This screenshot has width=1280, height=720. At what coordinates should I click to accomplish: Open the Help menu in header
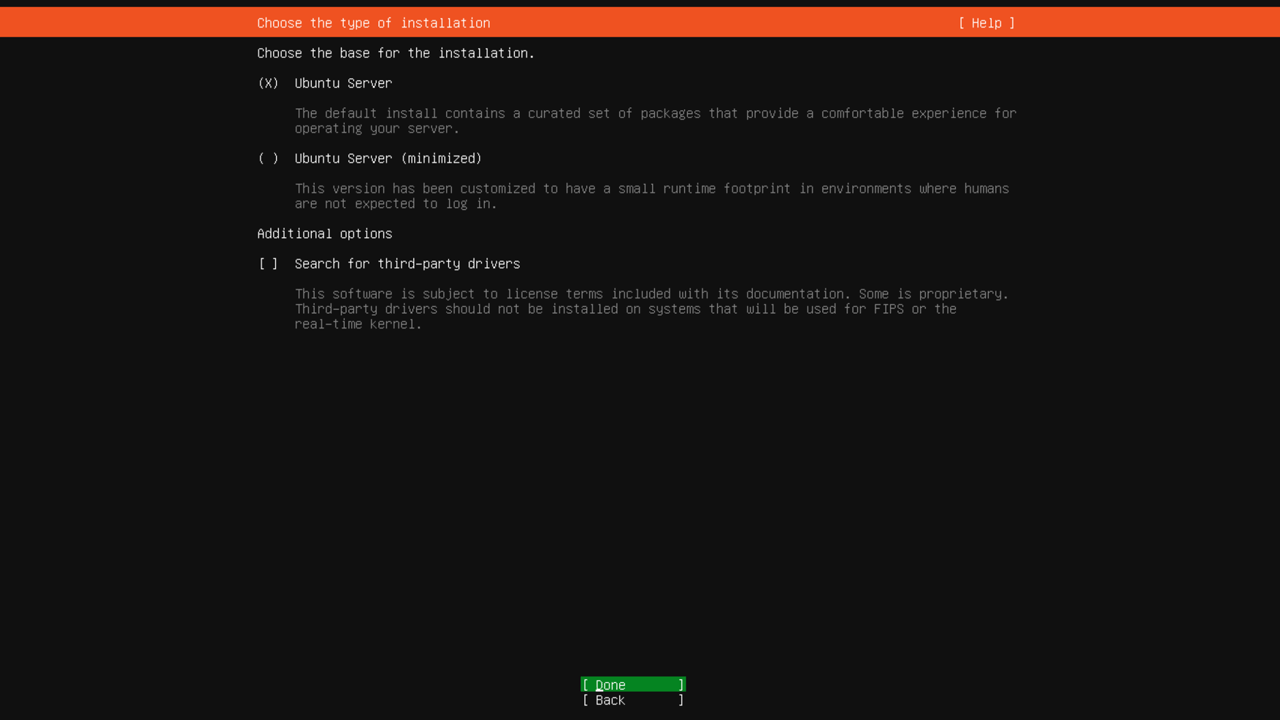coord(986,23)
